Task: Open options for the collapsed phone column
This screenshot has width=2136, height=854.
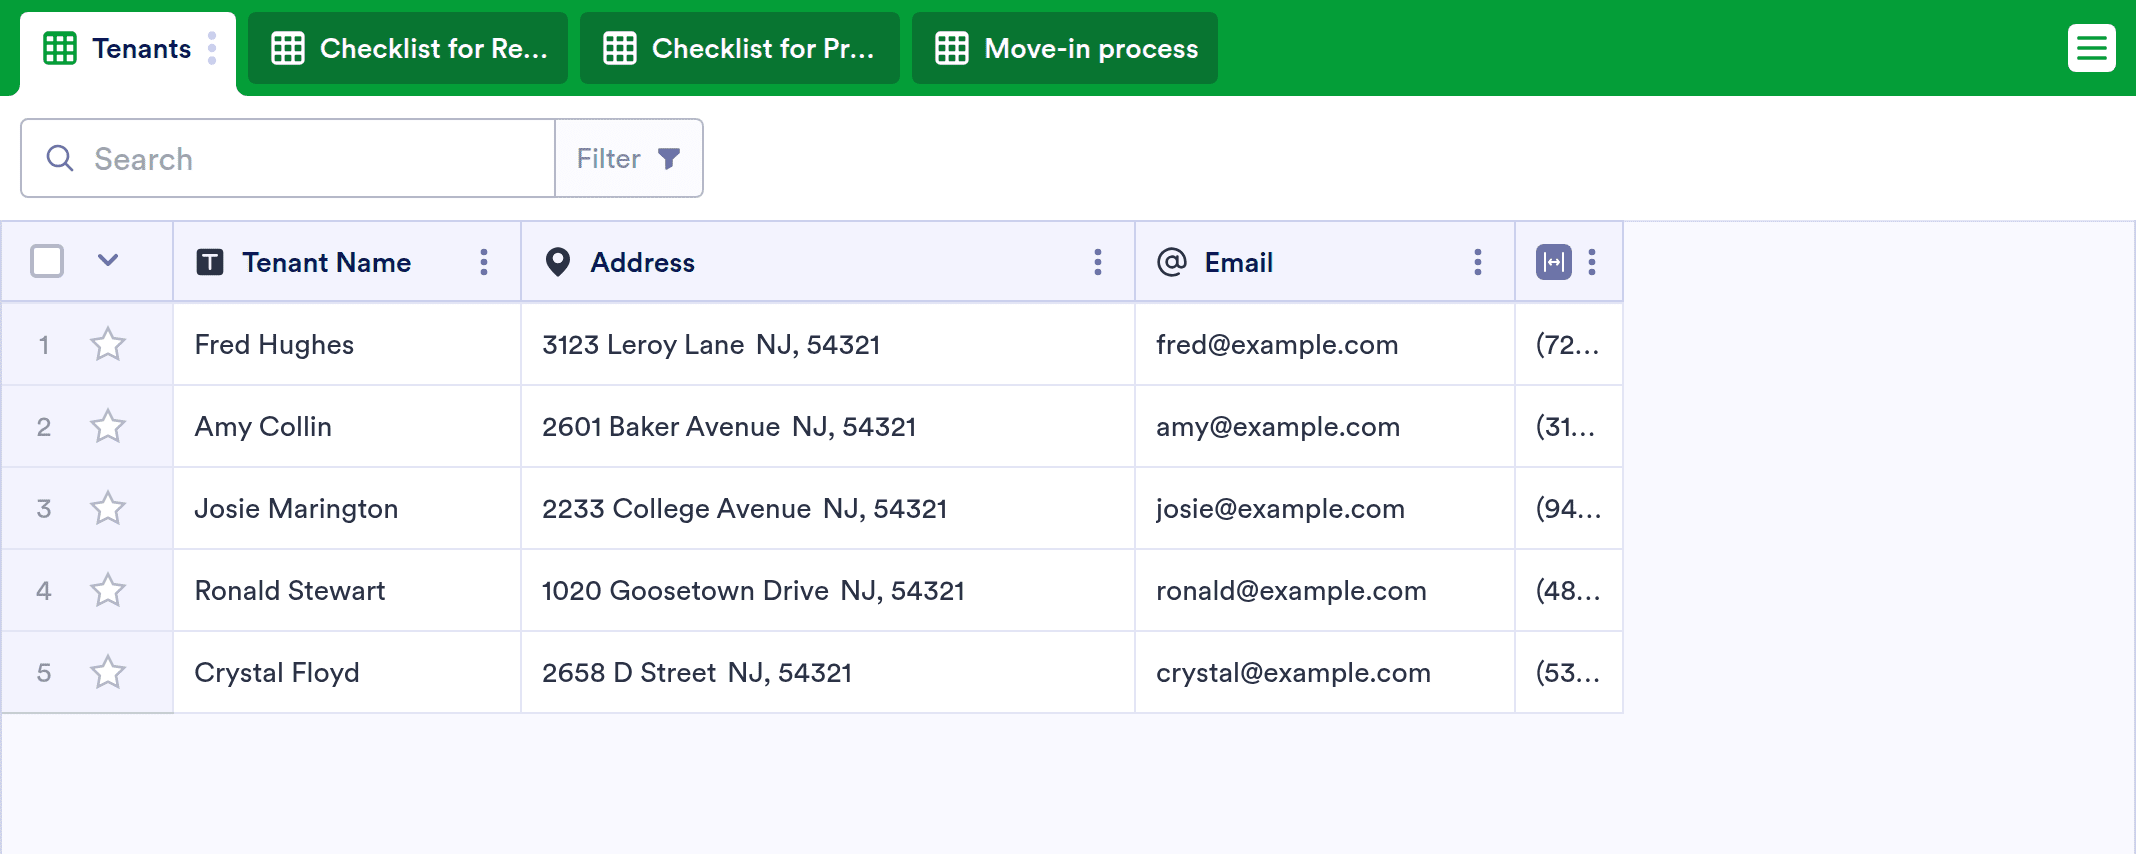Action: coord(1592,262)
